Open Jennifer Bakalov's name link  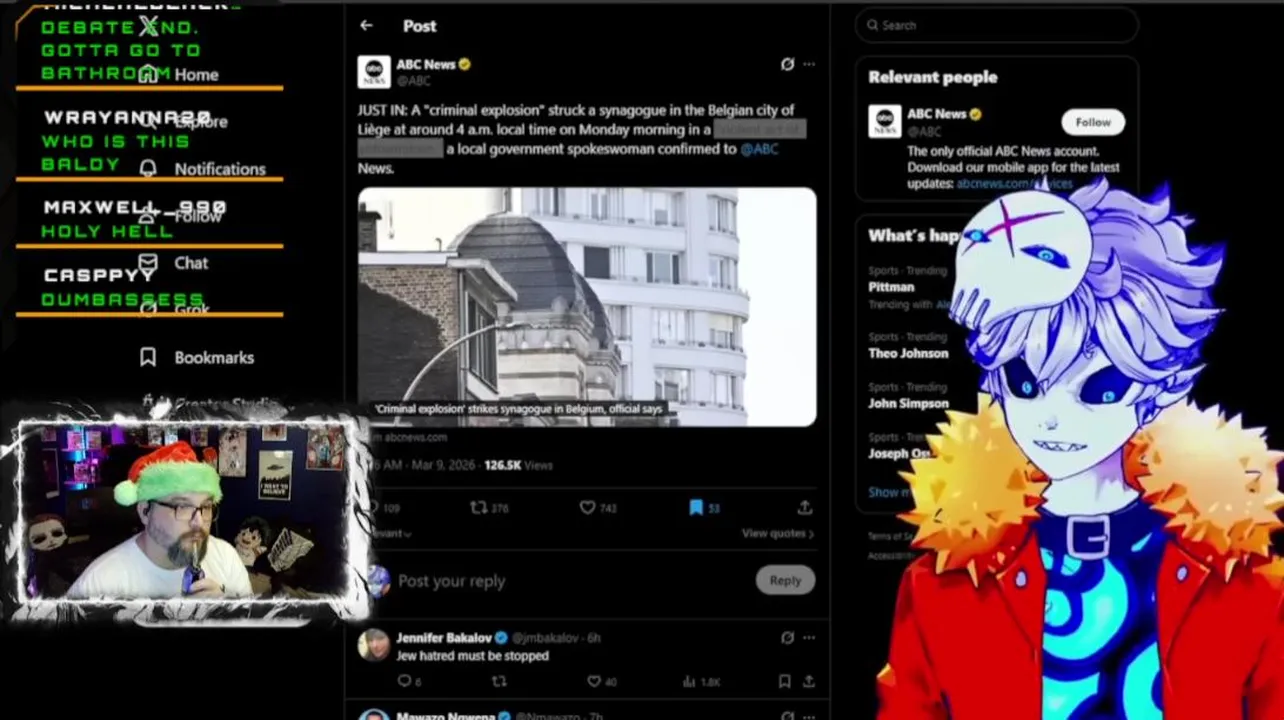coord(444,638)
